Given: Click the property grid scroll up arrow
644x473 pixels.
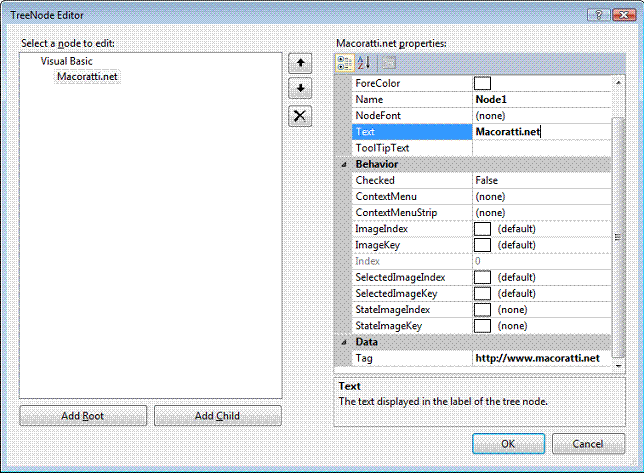Looking at the screenshot, I should [x=619, y=83].
